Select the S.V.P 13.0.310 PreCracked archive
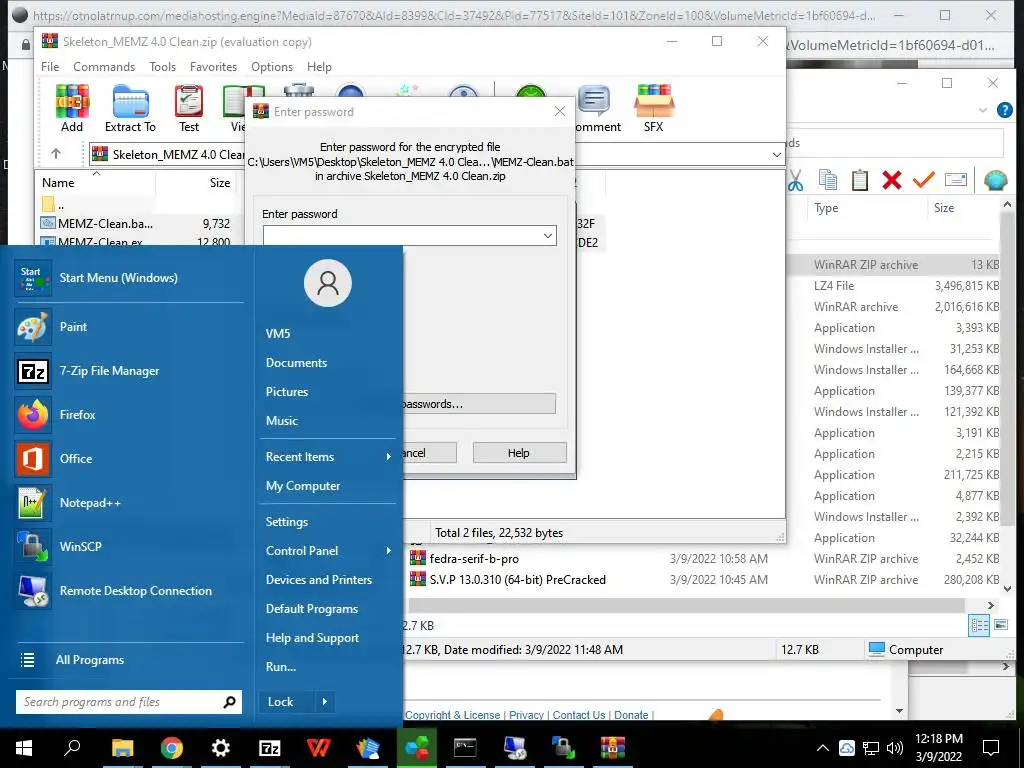This screenshot has width=1024, height=768. click(517, 579)
